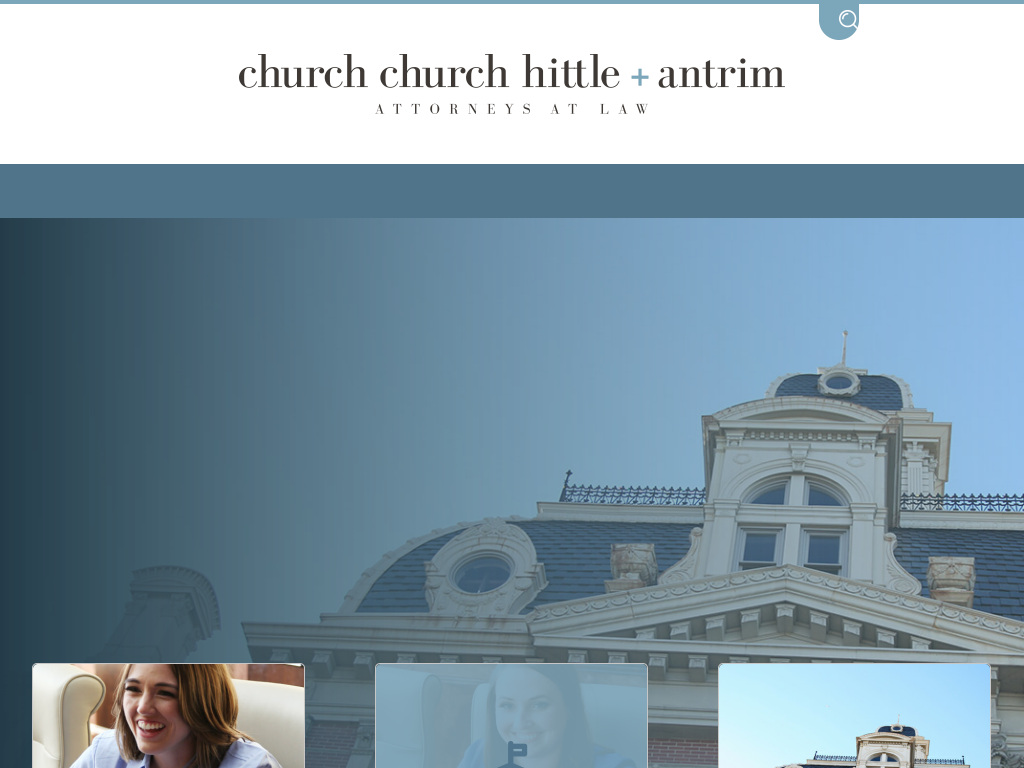Click the first word church in the logo

[x=303, y=74]
